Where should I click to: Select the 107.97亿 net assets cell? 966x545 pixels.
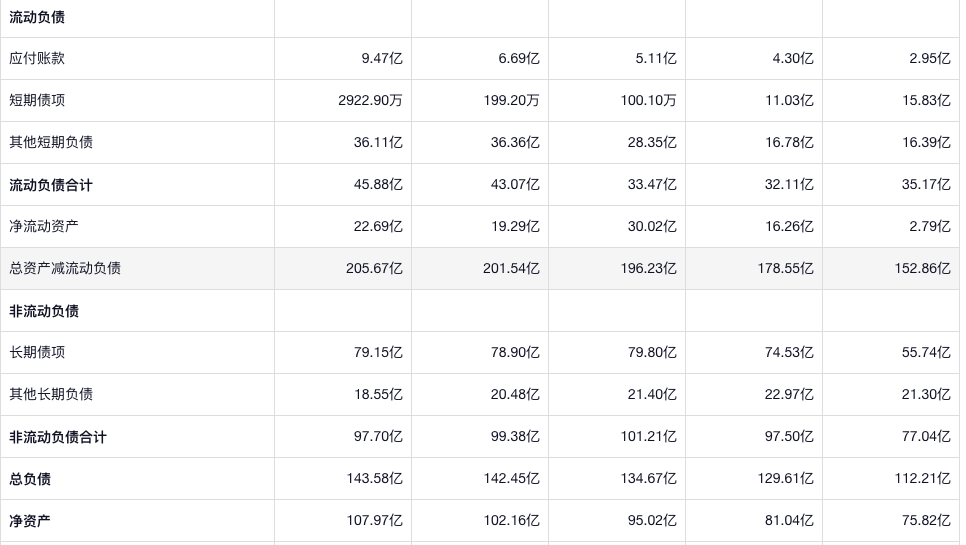[x=374, y=521]
